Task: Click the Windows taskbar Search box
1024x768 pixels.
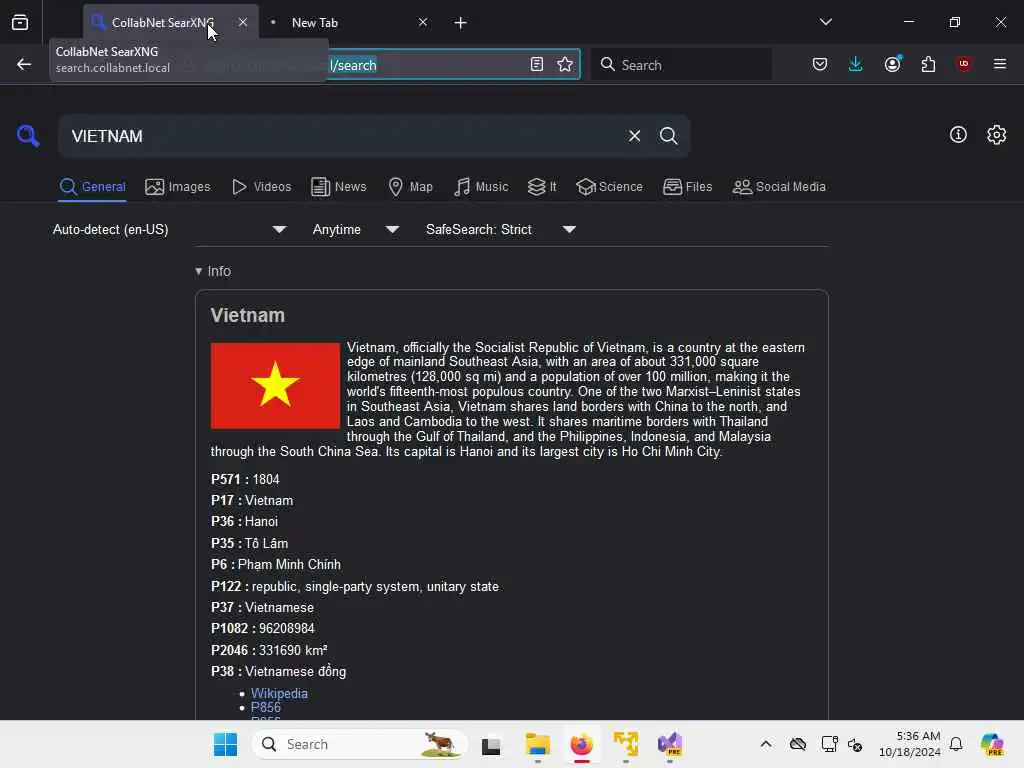Action: (x=359, y=744)
